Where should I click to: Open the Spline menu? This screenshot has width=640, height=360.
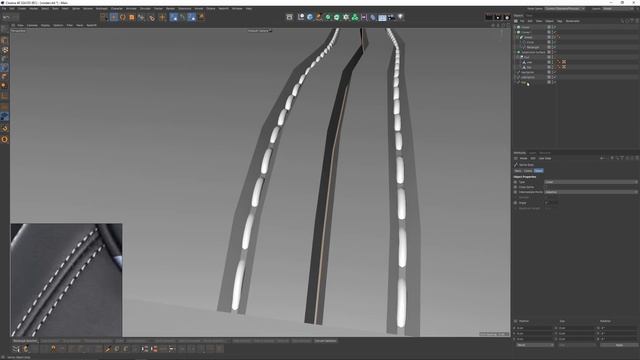[76, 8]
